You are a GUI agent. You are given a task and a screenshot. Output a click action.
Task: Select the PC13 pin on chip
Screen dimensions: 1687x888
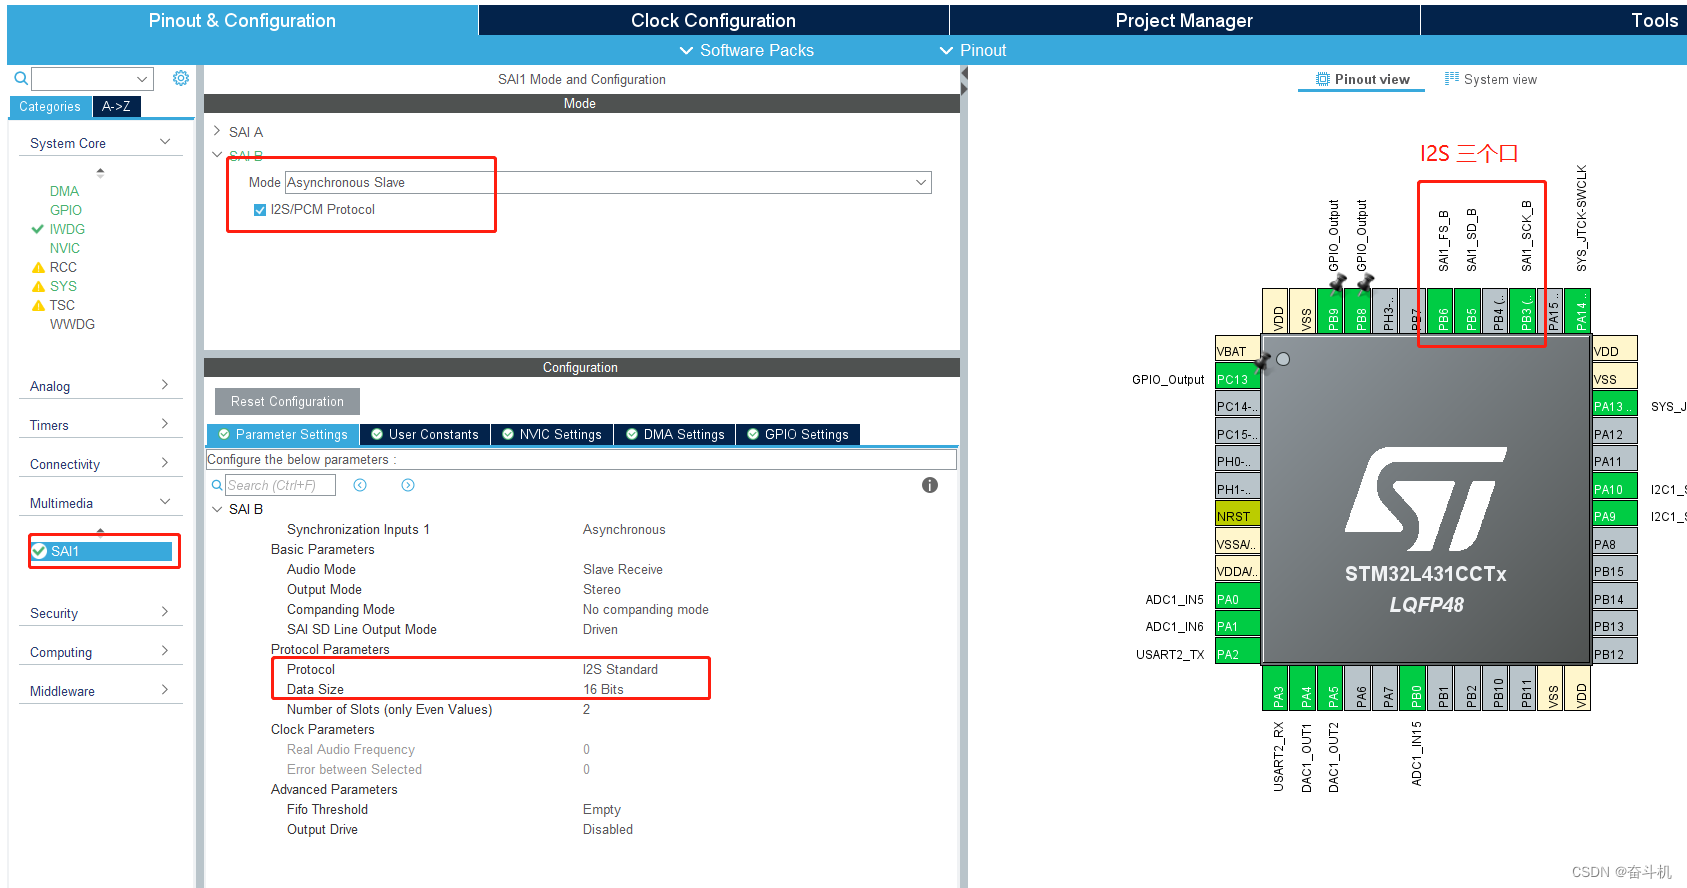tap(1237, 379)
